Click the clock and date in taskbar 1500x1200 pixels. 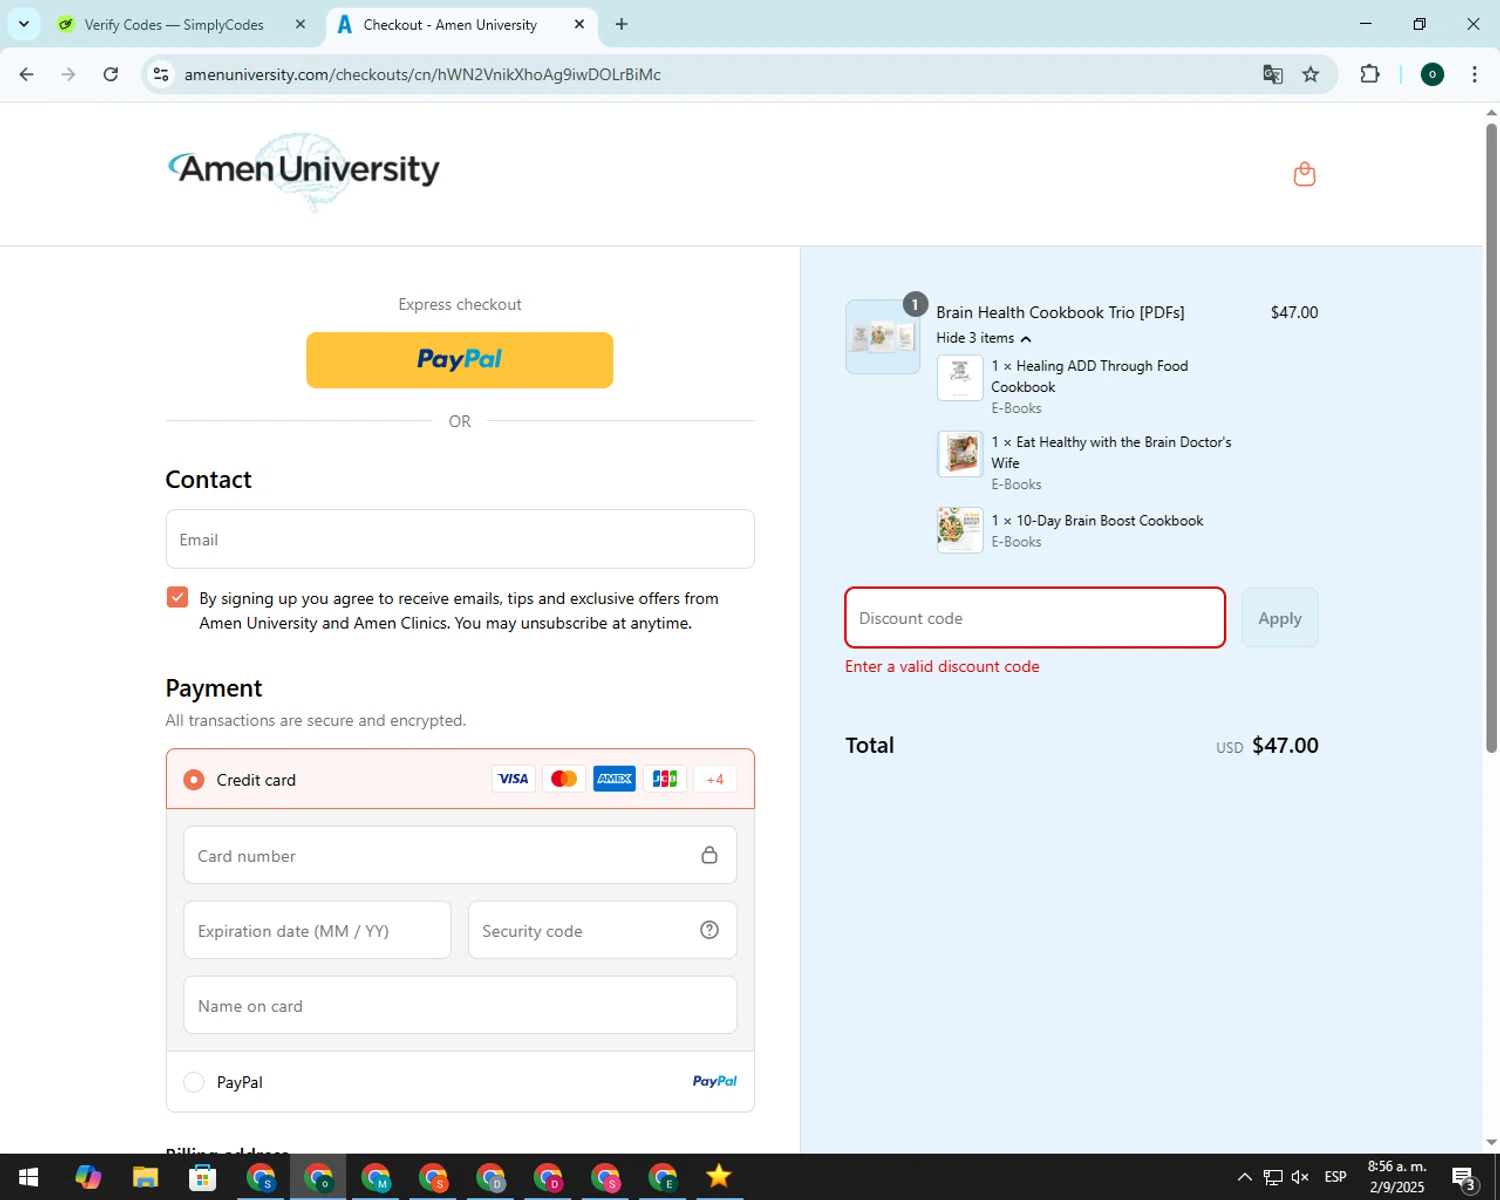coord(1397,1177)
